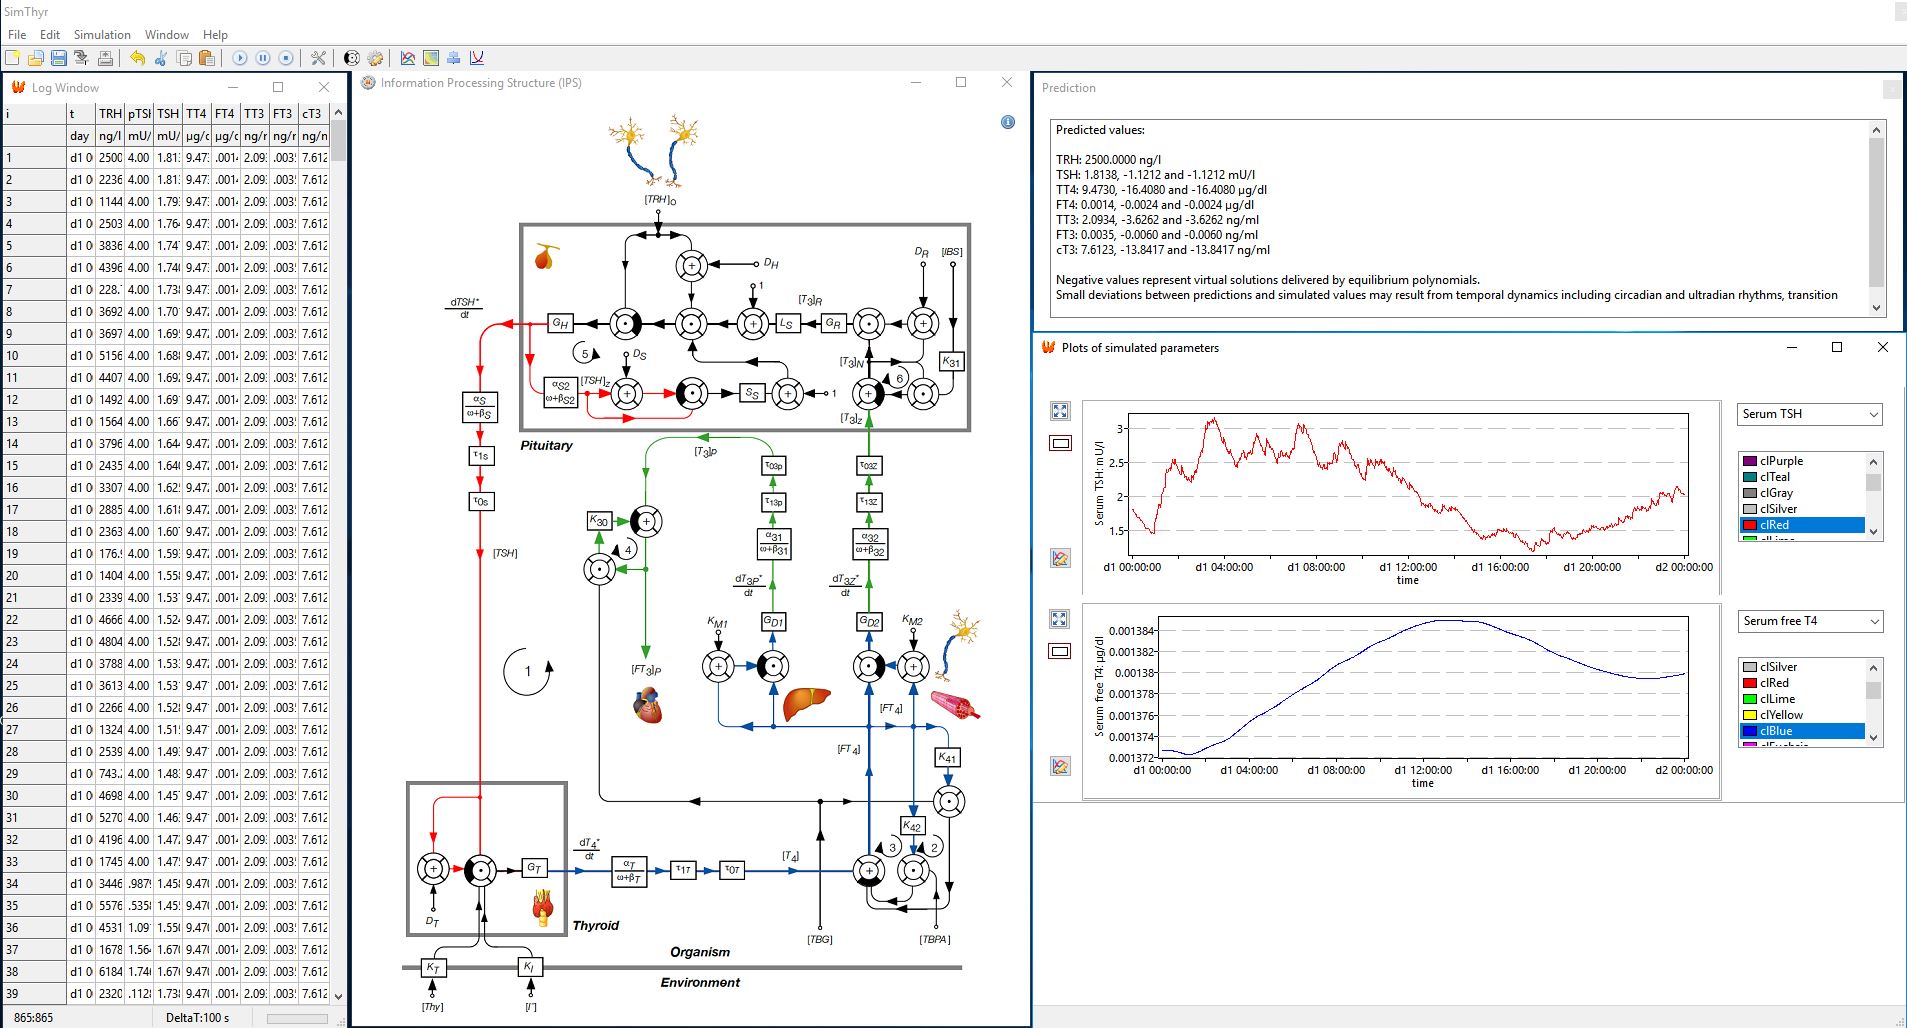Click the fullscreen icon of the free T4 plot
The height and width of the screenshot is (1028, 1907).
click(x=1060, y=619)
